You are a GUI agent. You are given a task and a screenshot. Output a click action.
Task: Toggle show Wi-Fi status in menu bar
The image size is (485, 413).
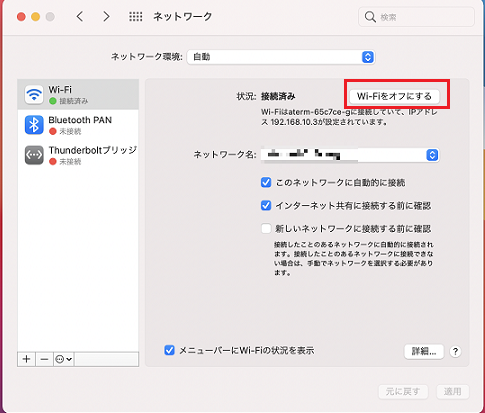[169, 350]
